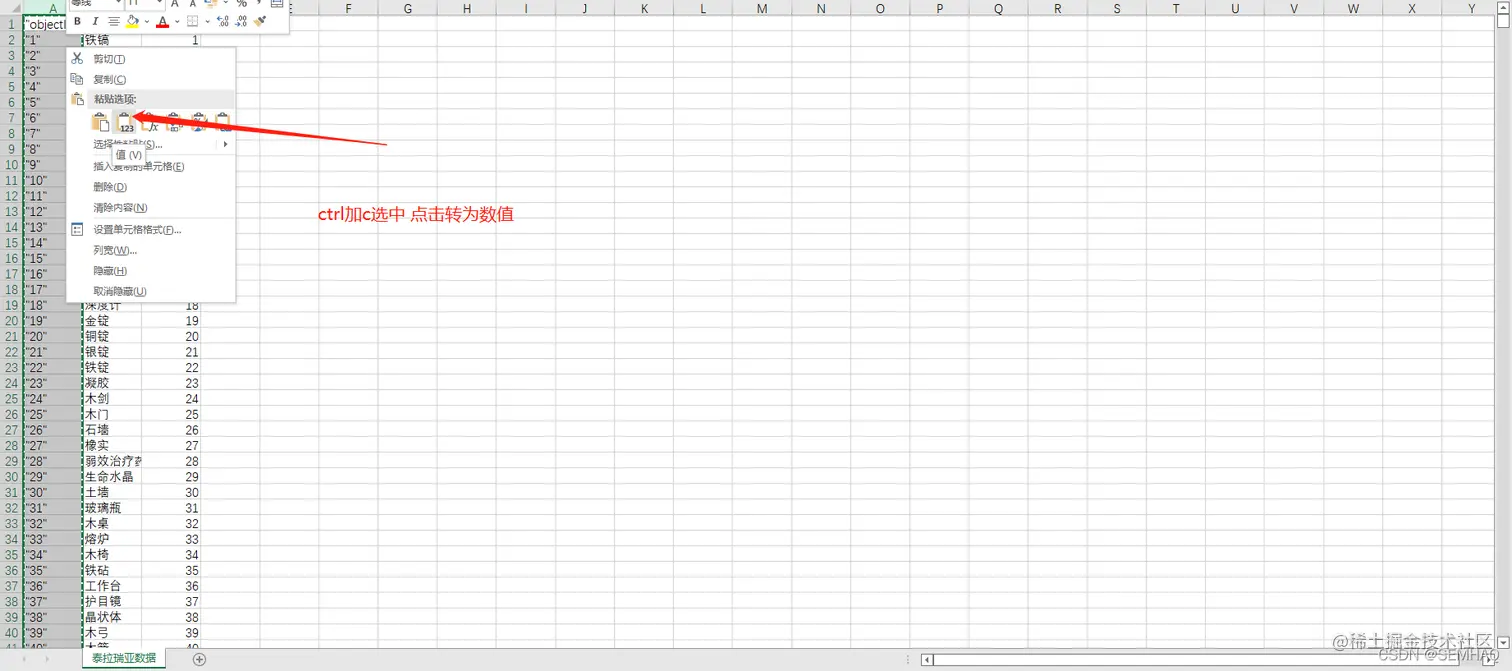Image resolution: width=1512 pixels, height=671 pixels.
Task: Select cell containing 晶状体
Action: 112,617
